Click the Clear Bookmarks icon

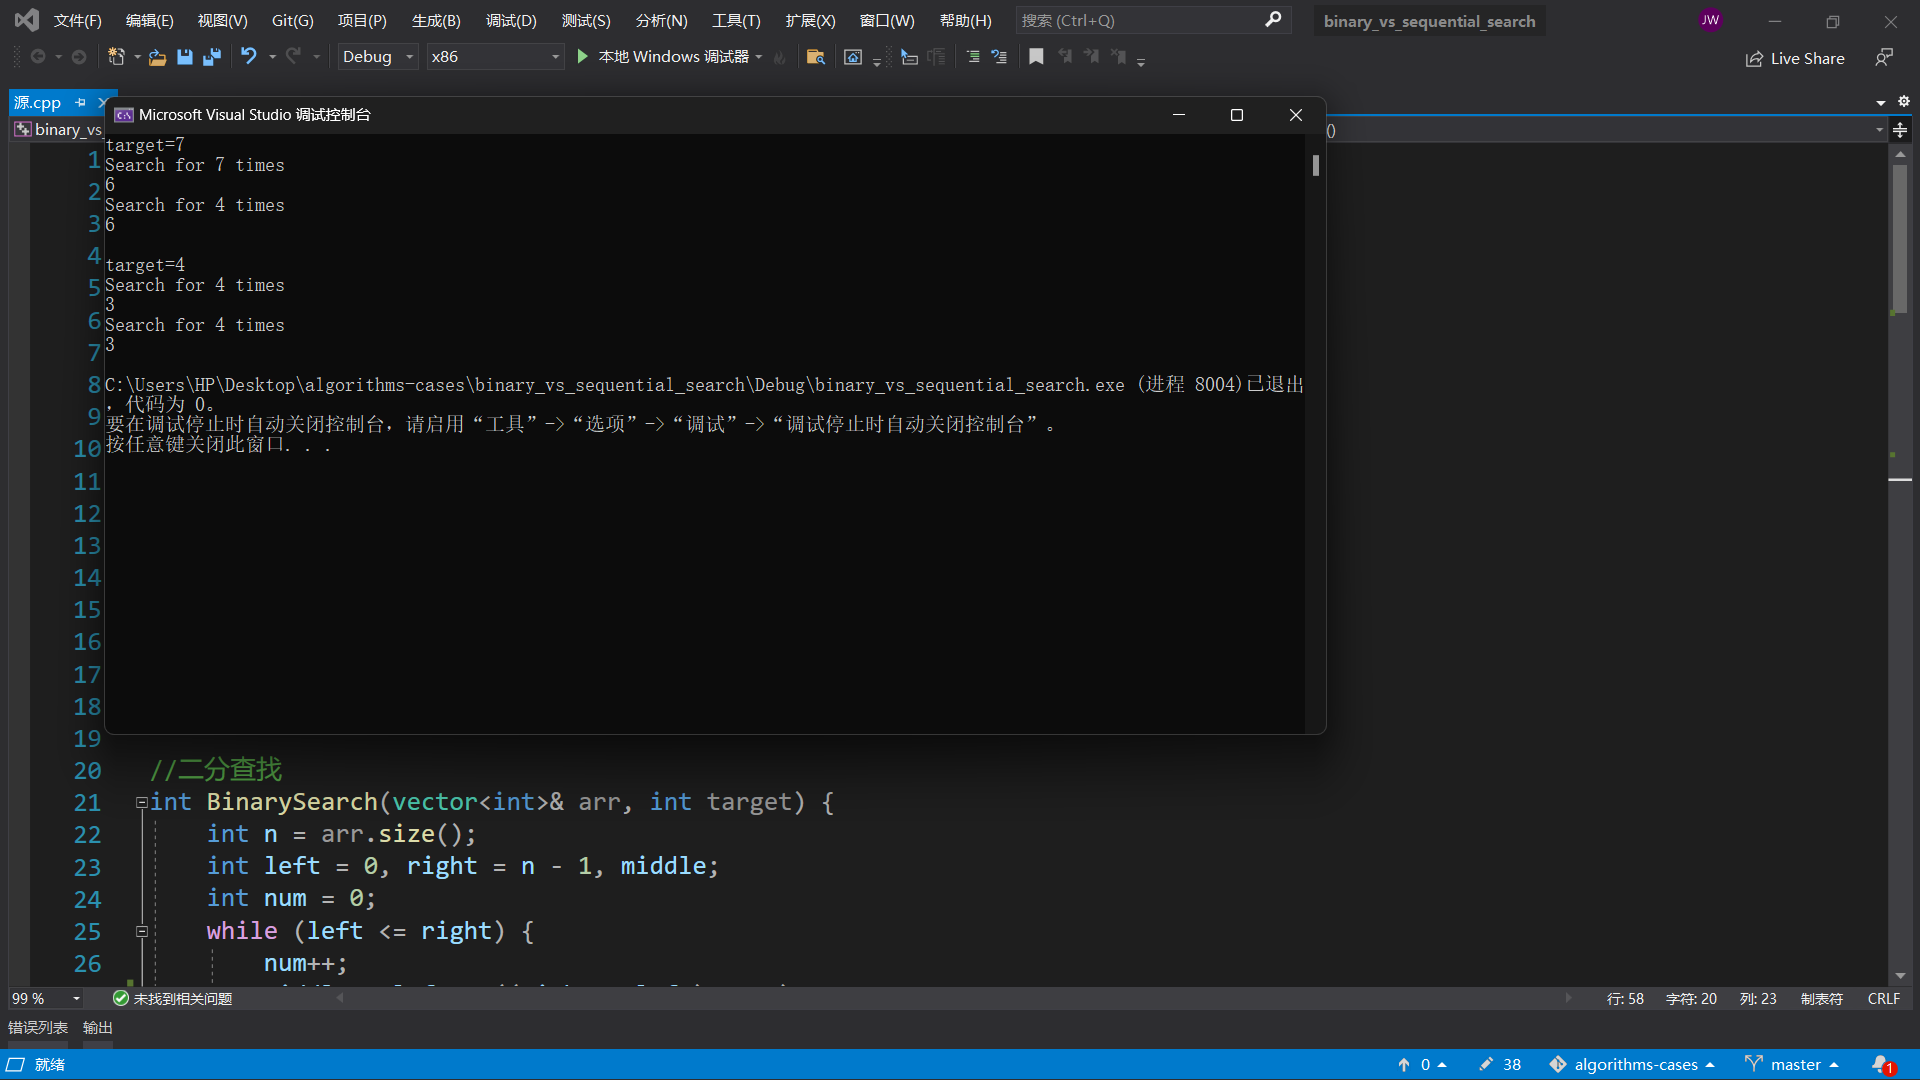tap(1118, 57)
